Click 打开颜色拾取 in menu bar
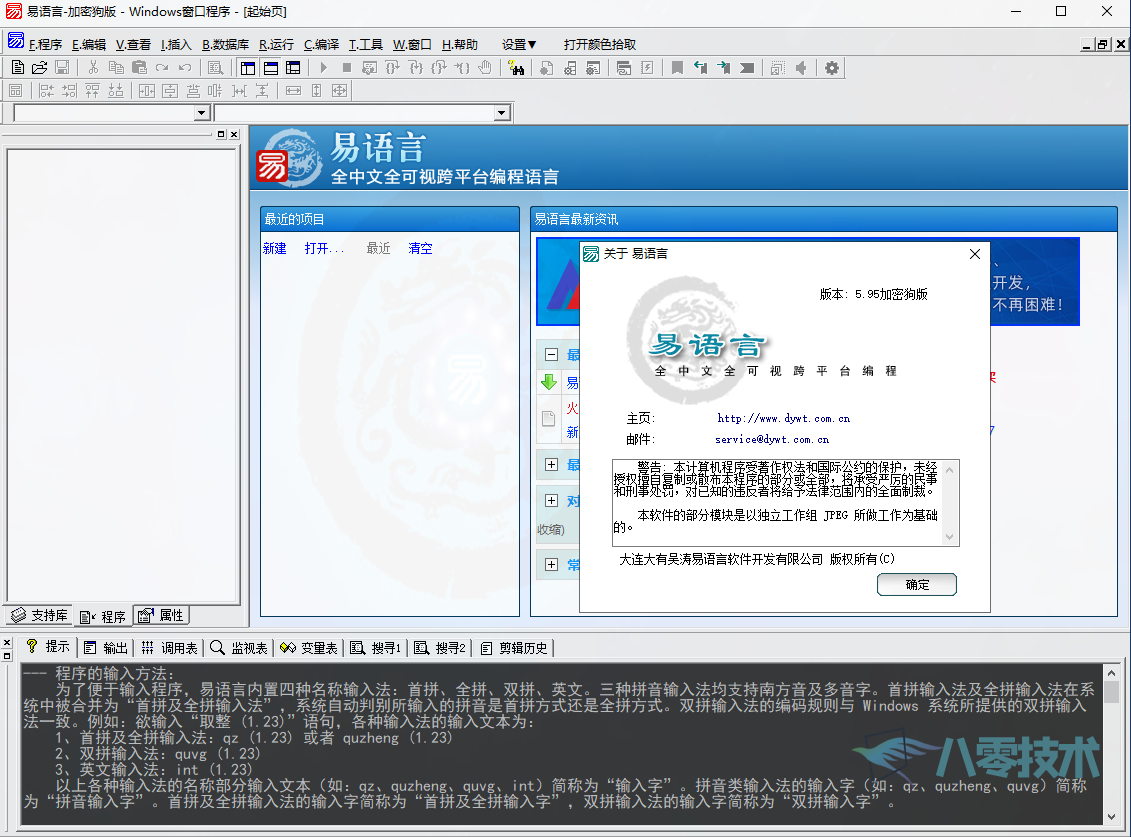1131x837 pixels. click(x=599, y=45)
